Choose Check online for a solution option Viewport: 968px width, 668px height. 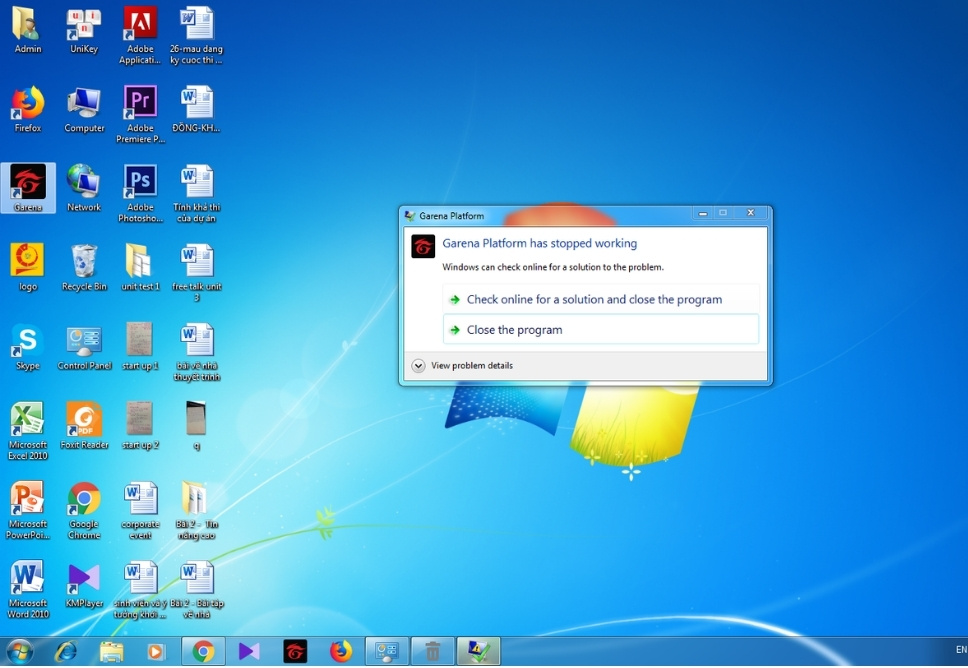point(601,299)
